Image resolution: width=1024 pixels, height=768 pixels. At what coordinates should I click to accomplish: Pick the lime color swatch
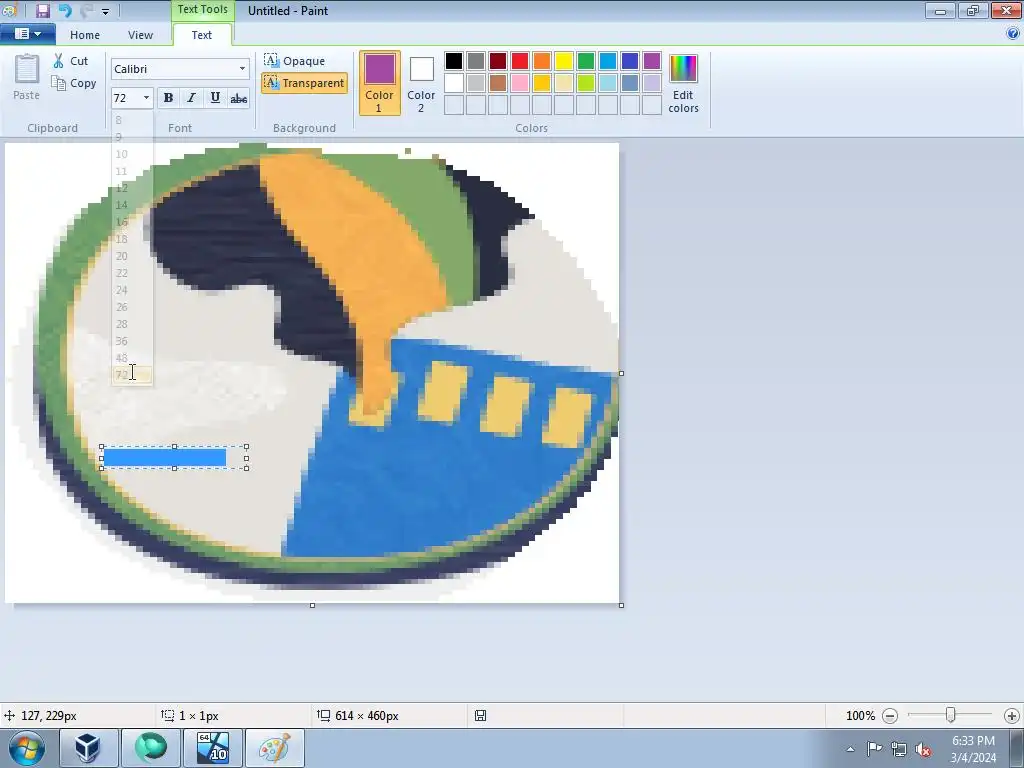tap(586, 83)
